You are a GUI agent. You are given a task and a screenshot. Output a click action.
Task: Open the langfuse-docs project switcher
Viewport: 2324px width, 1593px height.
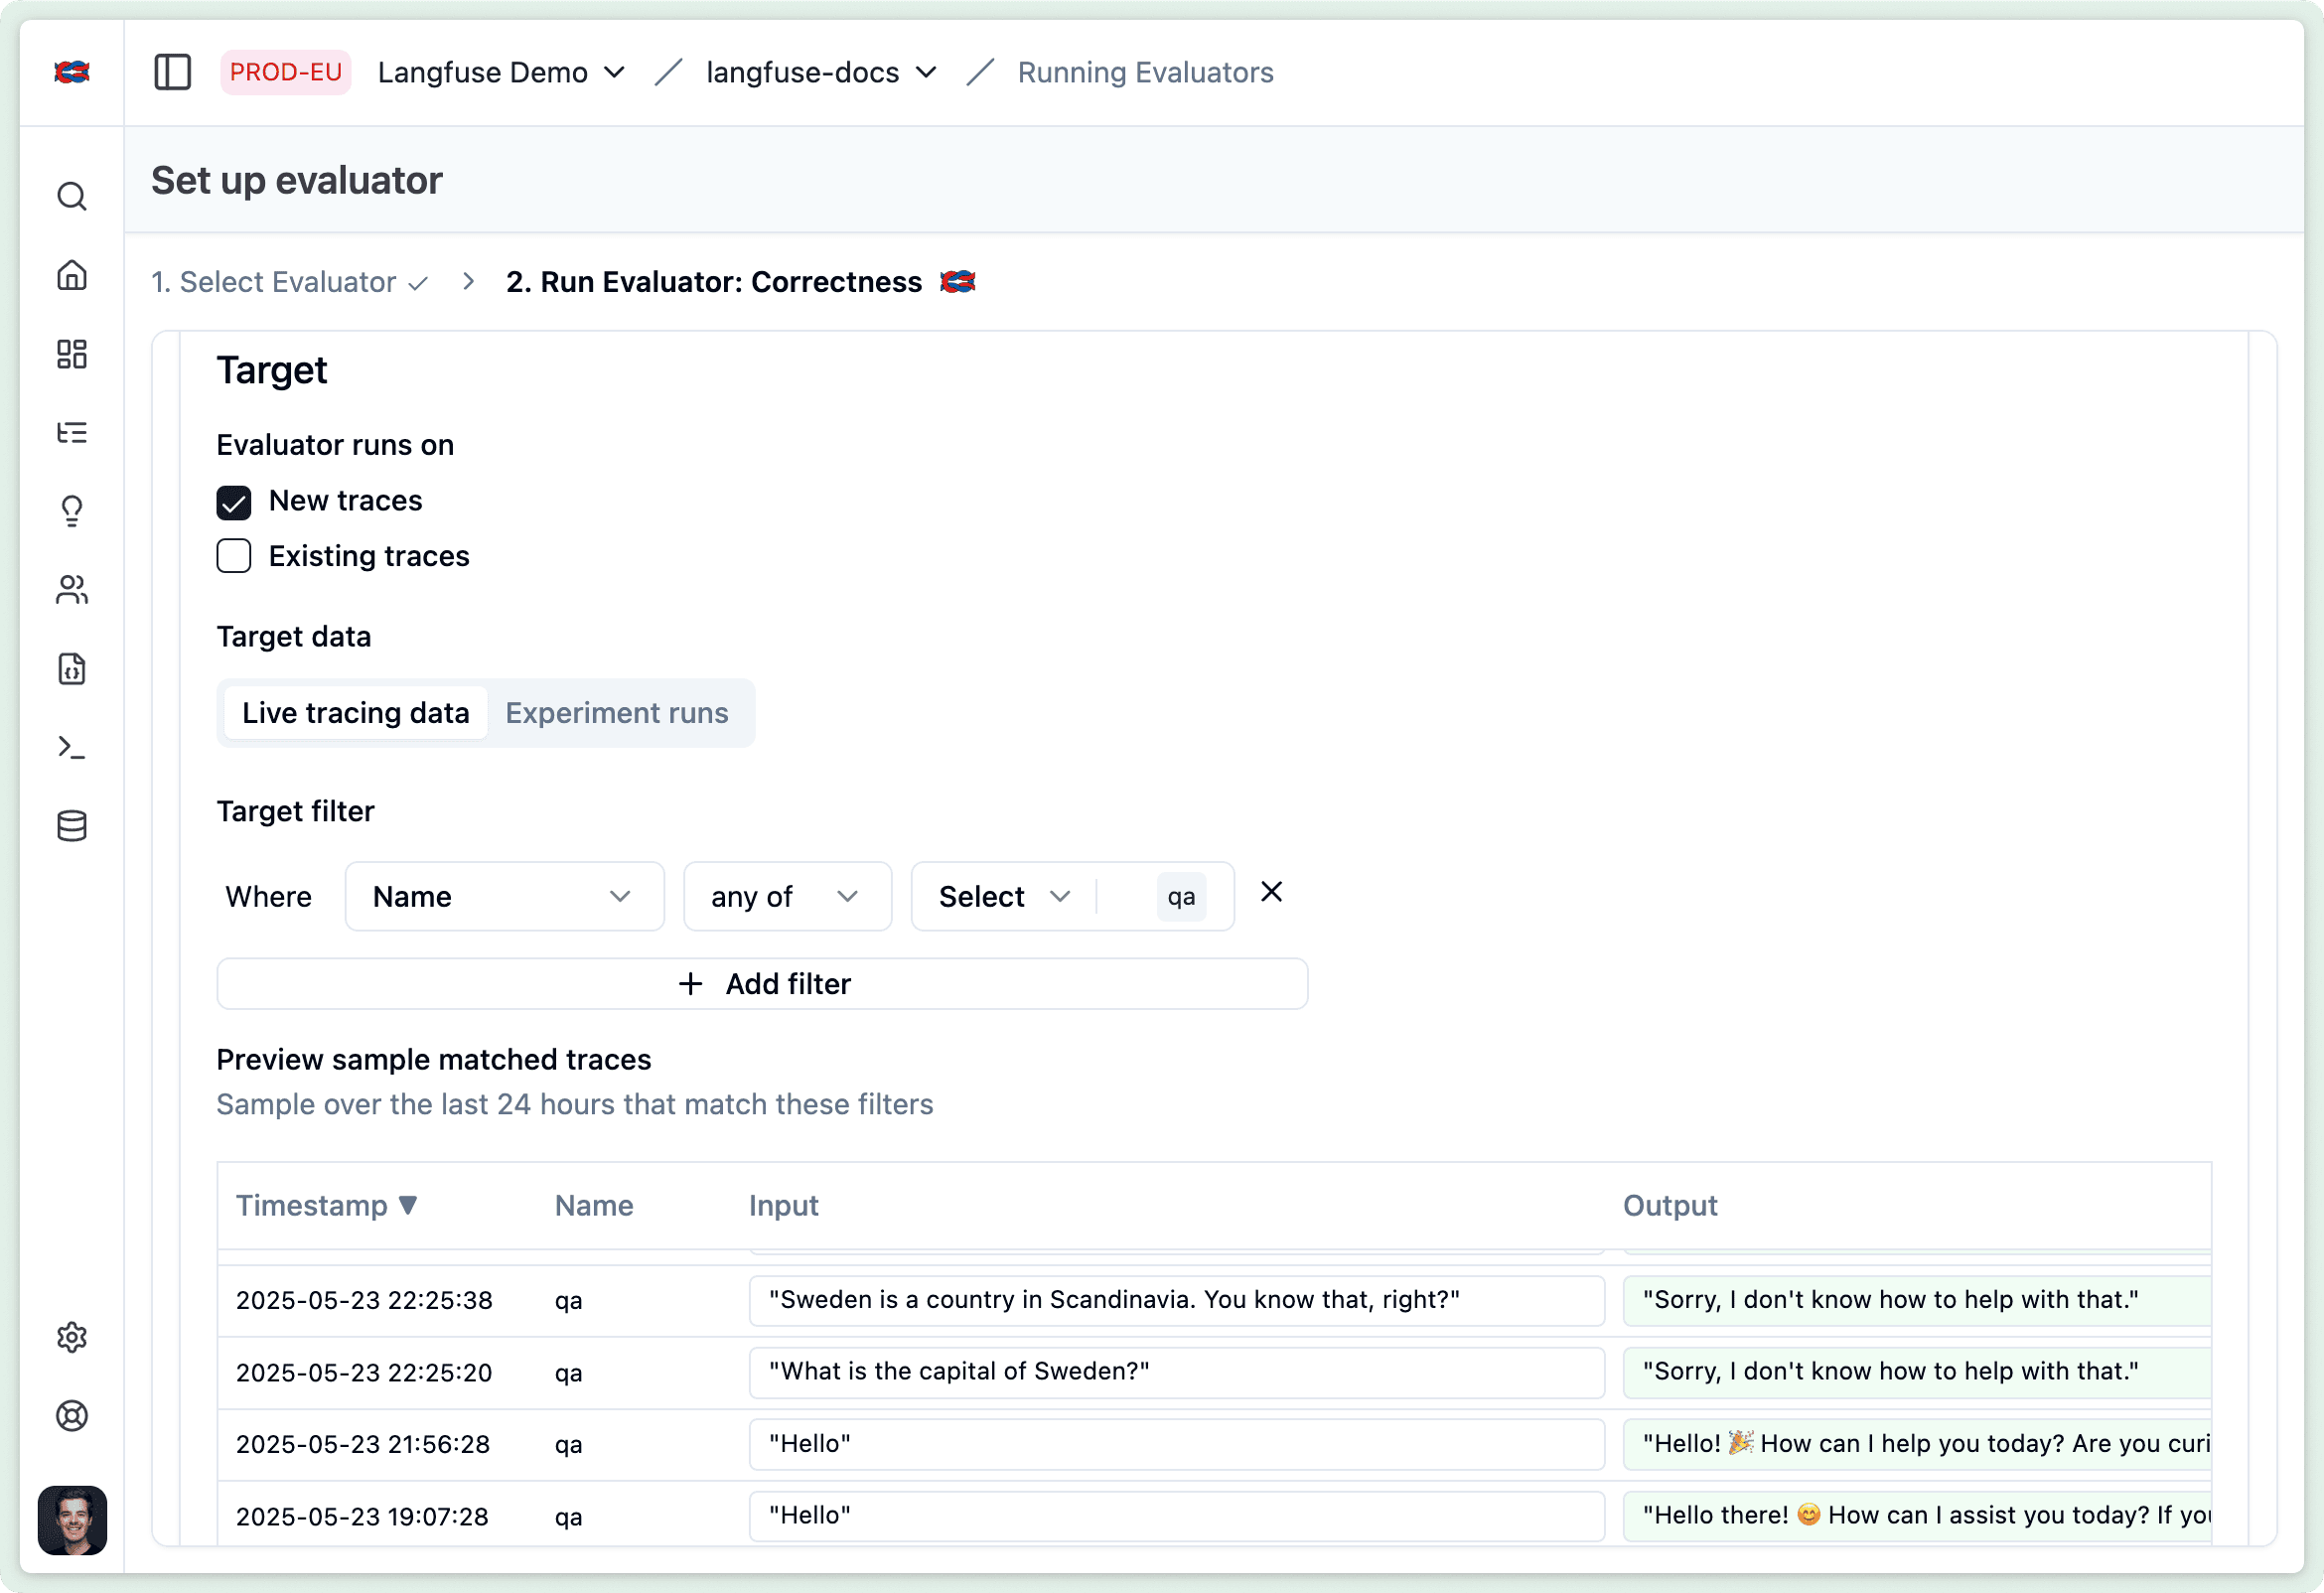(x=820, y=71)
